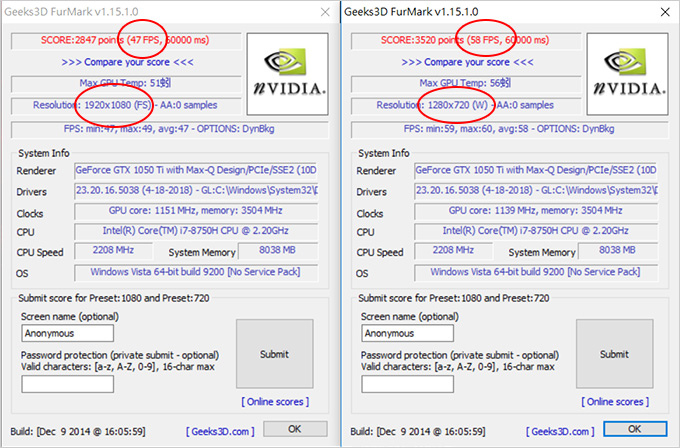This screenshot has width=680, height=448.
Task: Open 'Compare your score' link in right window
Action: (468, 62)
